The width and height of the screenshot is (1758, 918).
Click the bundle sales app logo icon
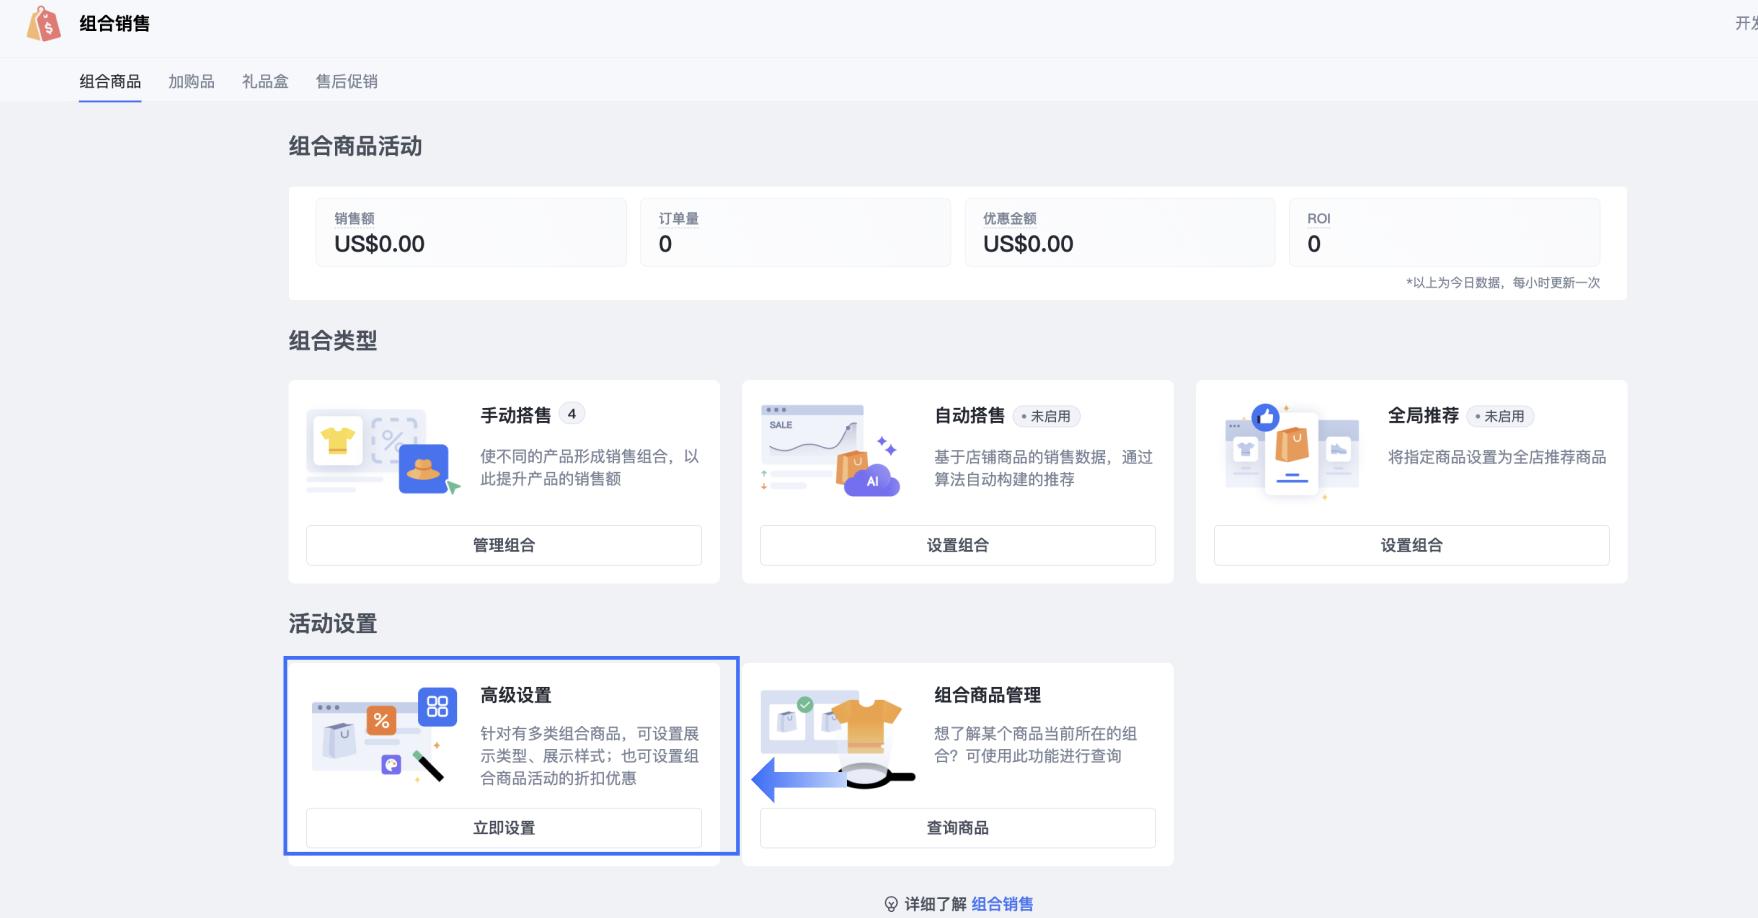pyautogui.click(x=44, y=23)
